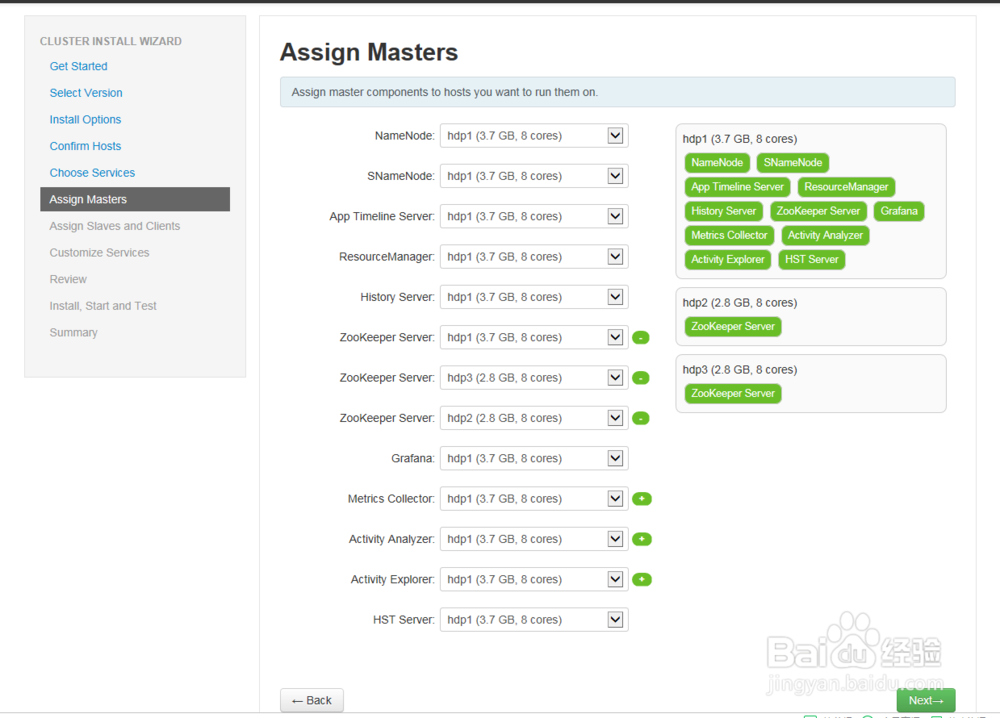The height and width of the screenshot is (718, 1000).
Task: Click the Grafana field label
Action: pyautogui.click(x=413, y=458)
